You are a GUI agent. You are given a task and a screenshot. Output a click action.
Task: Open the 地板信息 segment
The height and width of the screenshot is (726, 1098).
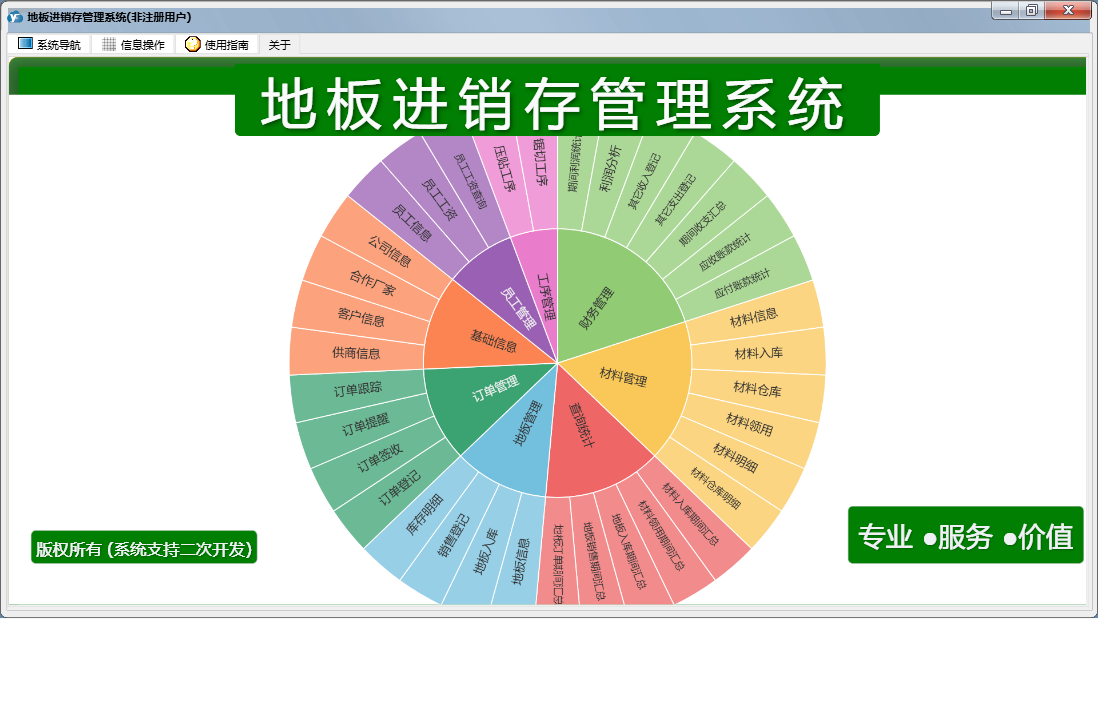pyautogui.click(x=520, y=561)
